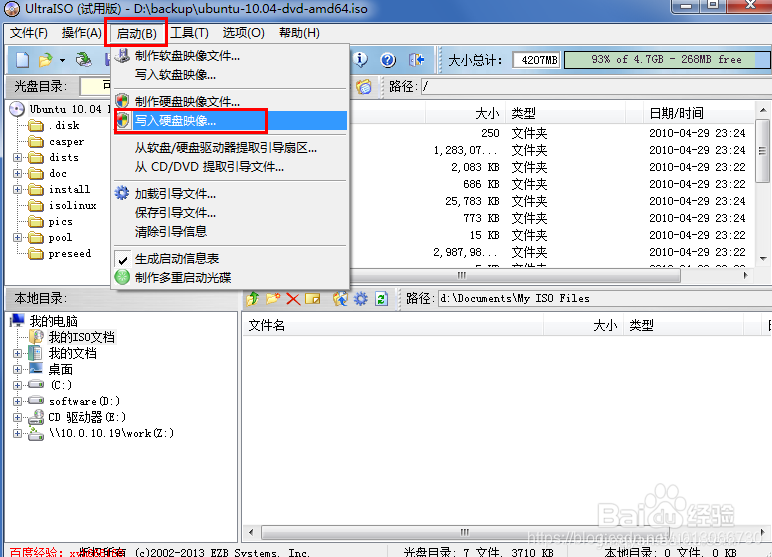
Task: Choose 写入硬盘映像... menu entry
Action: tap(230, 121)
